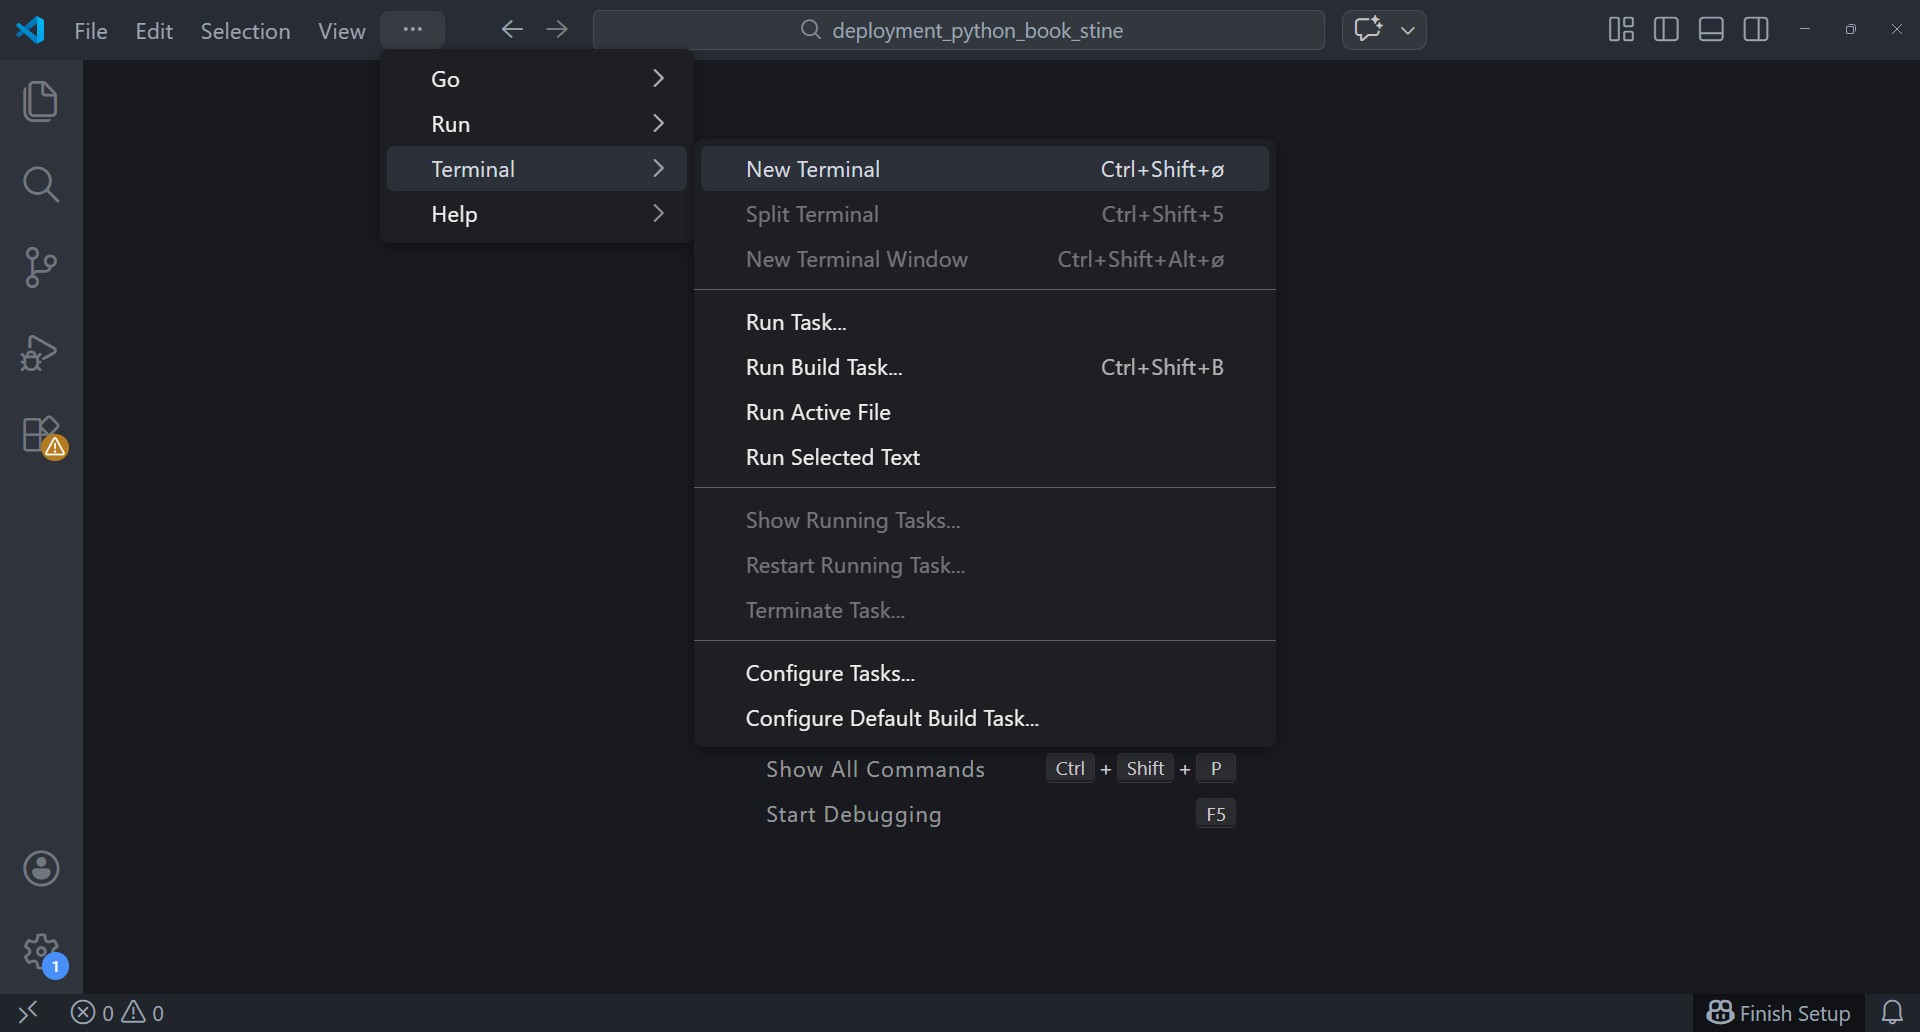The height and width of the screenshot is (1032, 1920).
Task: Click Finish Setup in status bar
Action: [1779, 1013]
